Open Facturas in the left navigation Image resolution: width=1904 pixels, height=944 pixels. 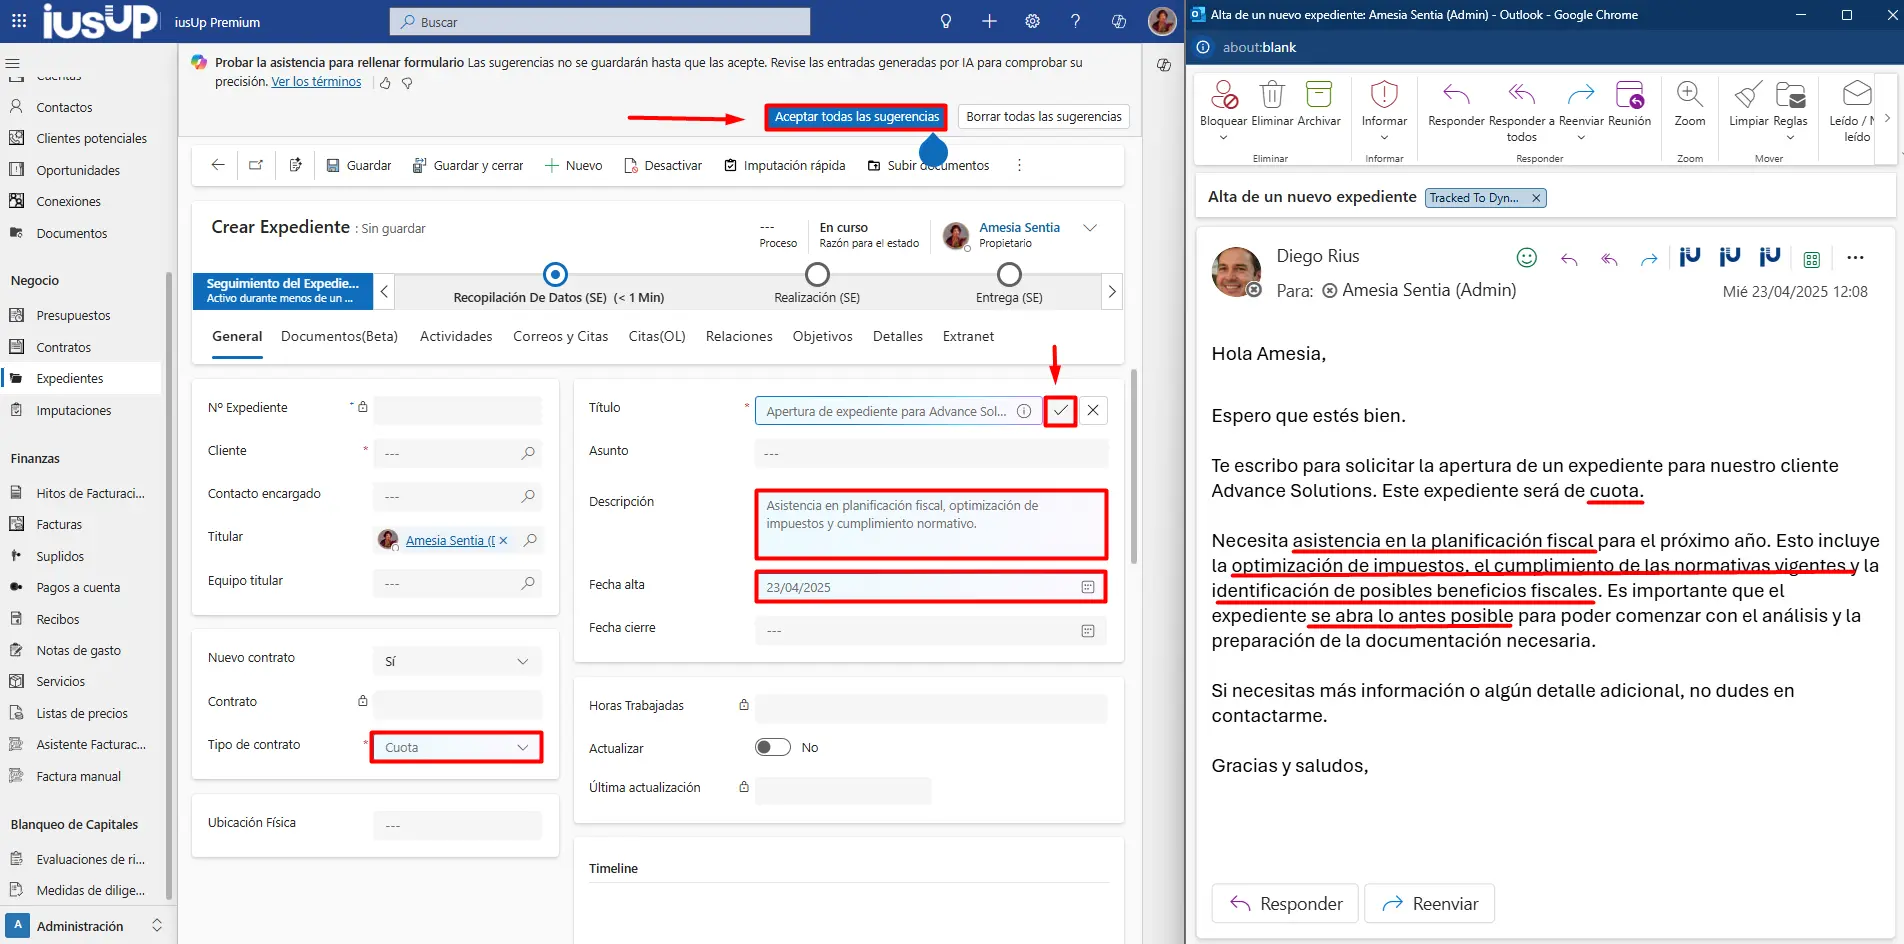point(59,524)
